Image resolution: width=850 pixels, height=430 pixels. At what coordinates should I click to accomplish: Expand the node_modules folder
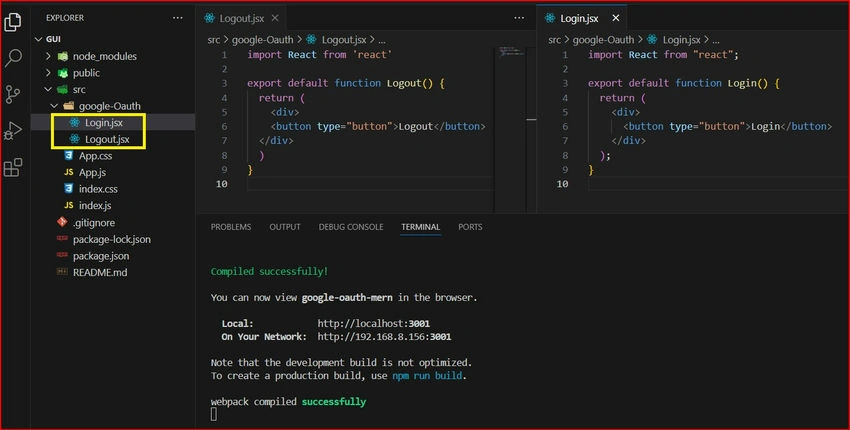tap(48, 56)
